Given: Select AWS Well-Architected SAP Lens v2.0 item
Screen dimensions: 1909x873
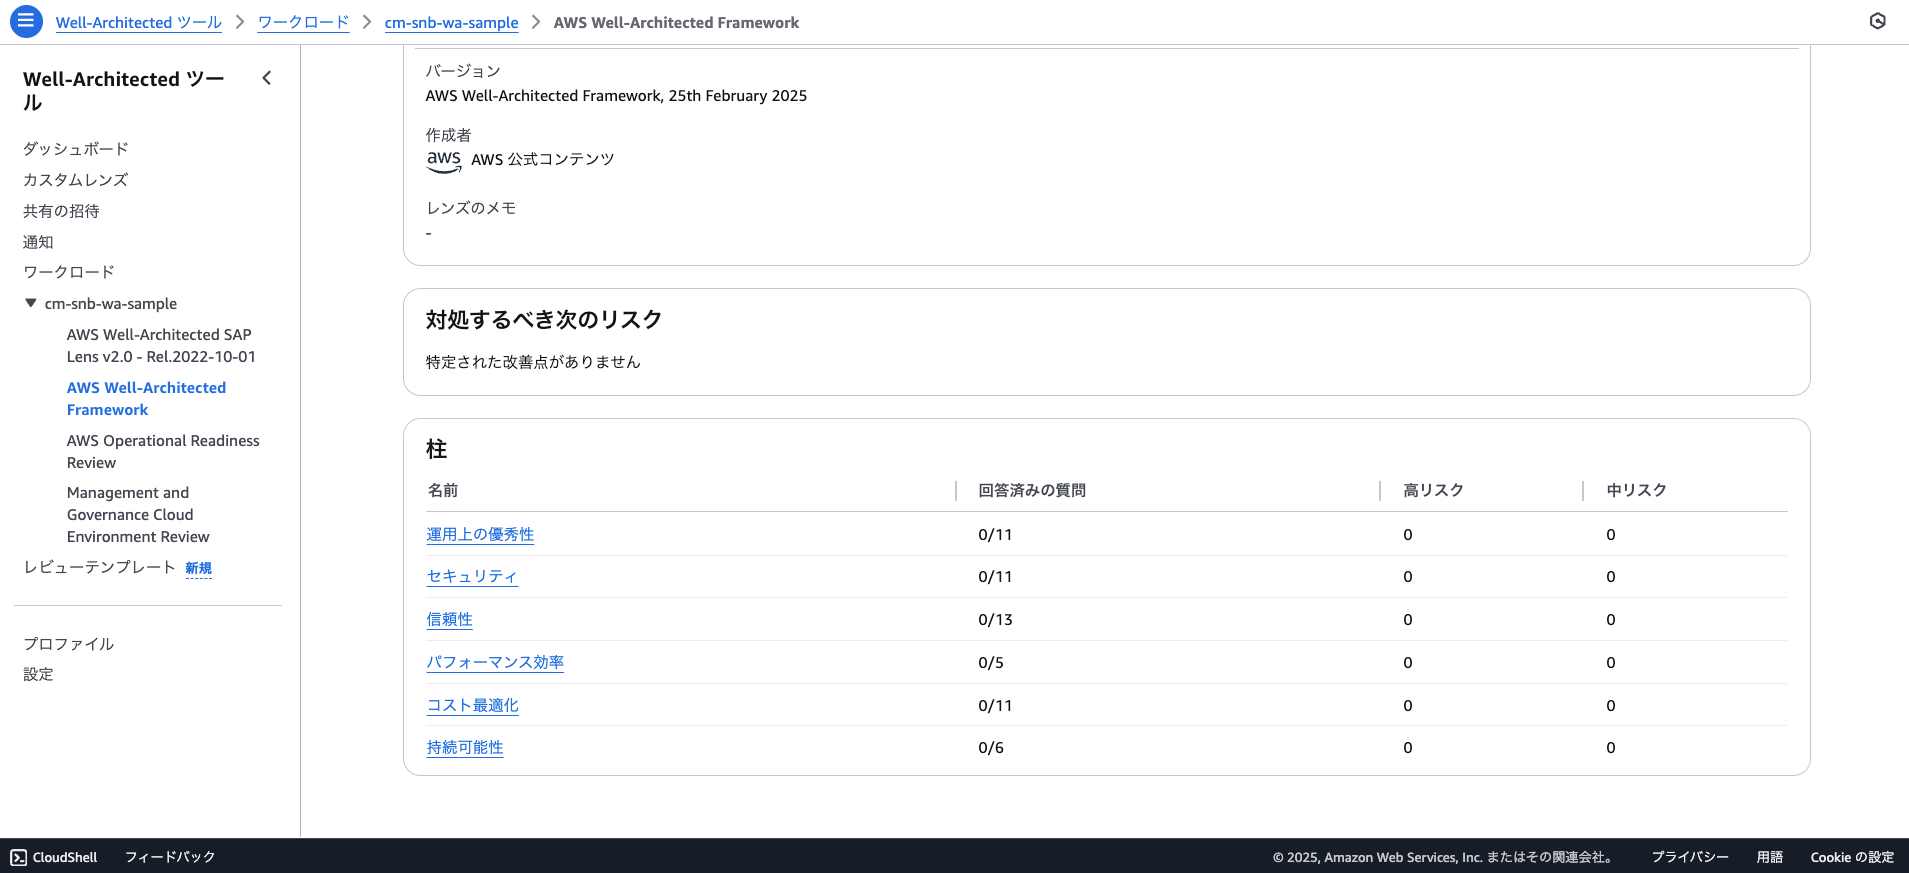Looking at the screenshot, I should pyautogui.click(x=161, y=346).
